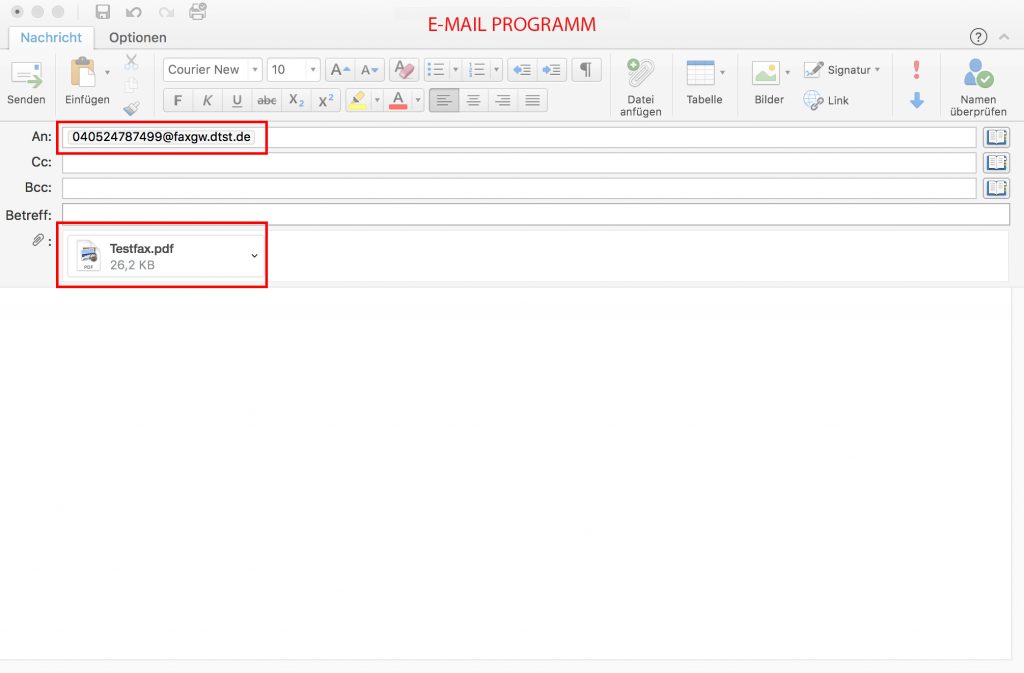Click the clear formatting eraser icon
Image resolution: width=1024 pixels, height=673 pixels.
pos(403,70)
